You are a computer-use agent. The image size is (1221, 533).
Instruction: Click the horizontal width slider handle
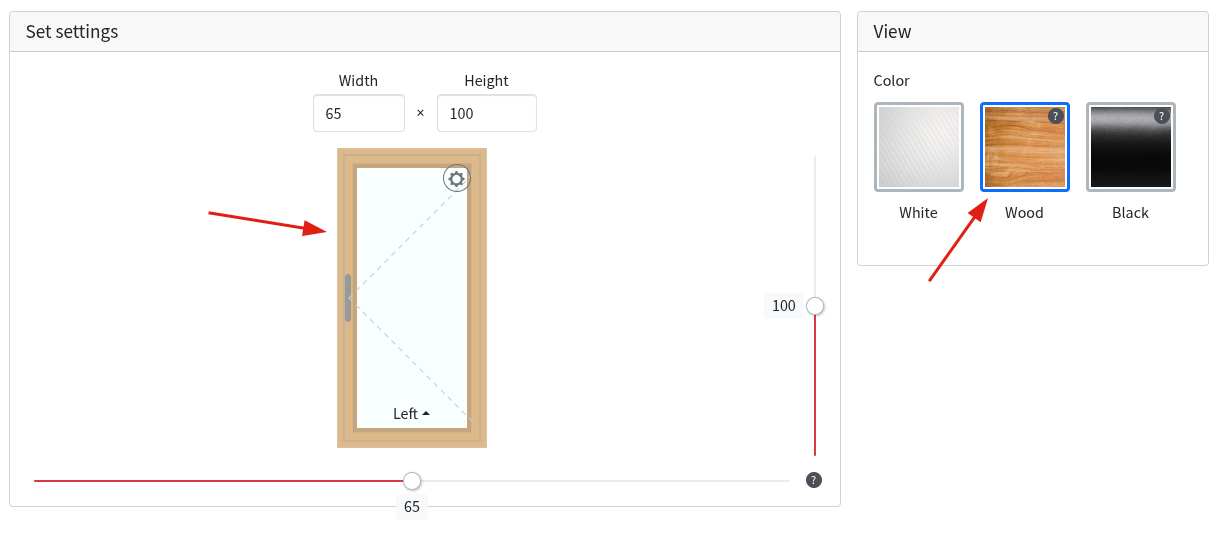(x=412, y=481)
